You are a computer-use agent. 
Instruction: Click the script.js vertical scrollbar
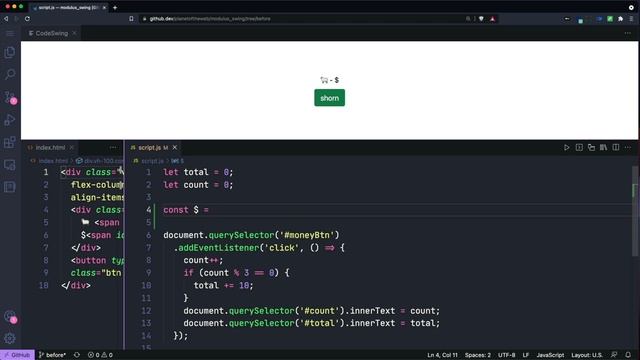(x=635, y=212)
